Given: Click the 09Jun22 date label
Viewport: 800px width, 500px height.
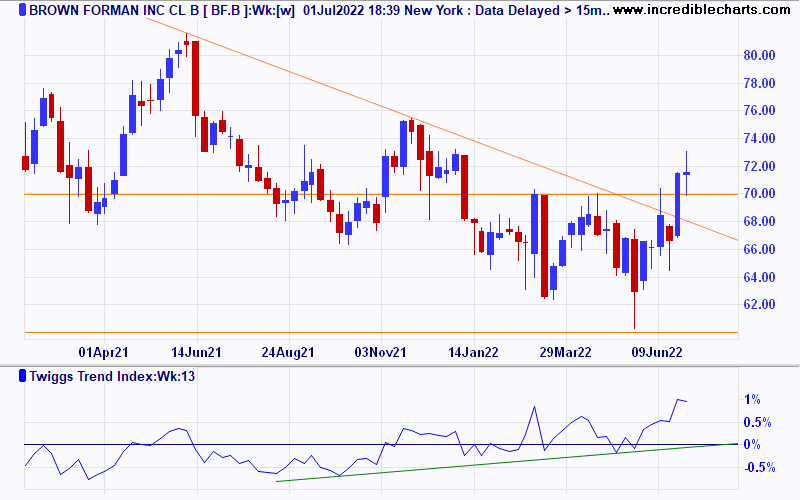Looking at the screenshot, I should pyautogui.click(x=657, y=353).
